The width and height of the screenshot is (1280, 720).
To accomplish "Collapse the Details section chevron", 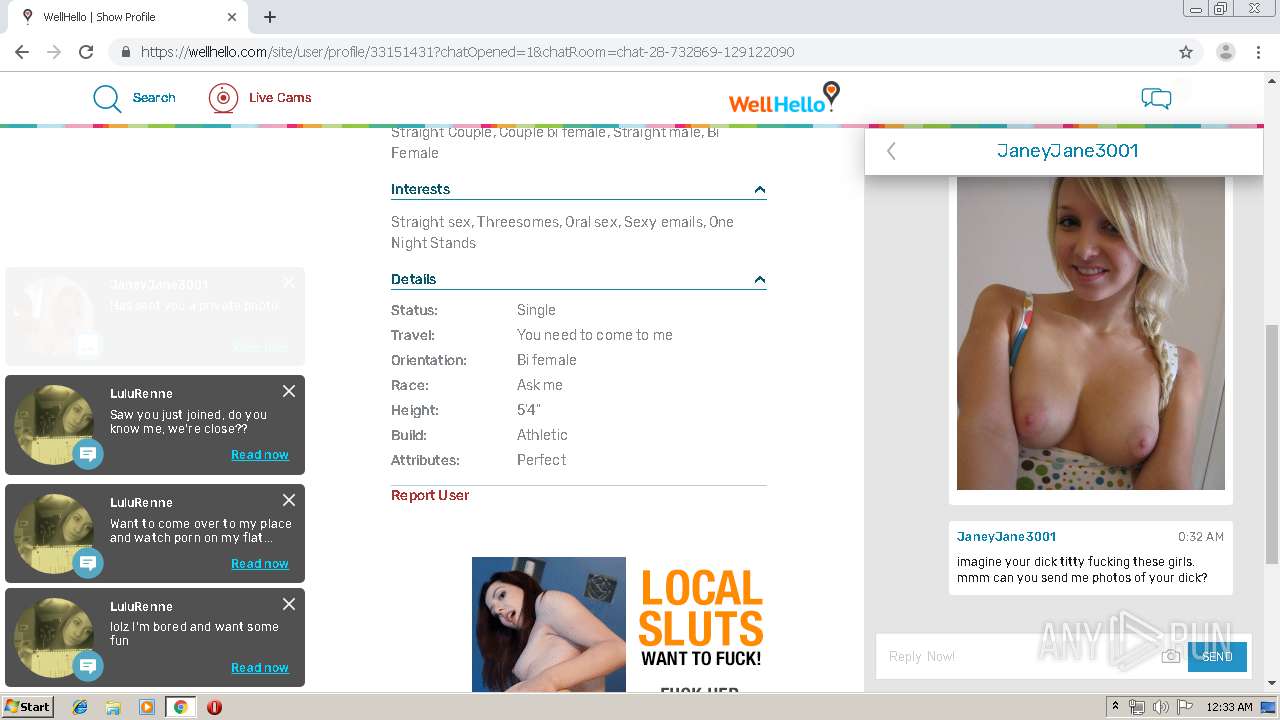I will pos(760,280).
